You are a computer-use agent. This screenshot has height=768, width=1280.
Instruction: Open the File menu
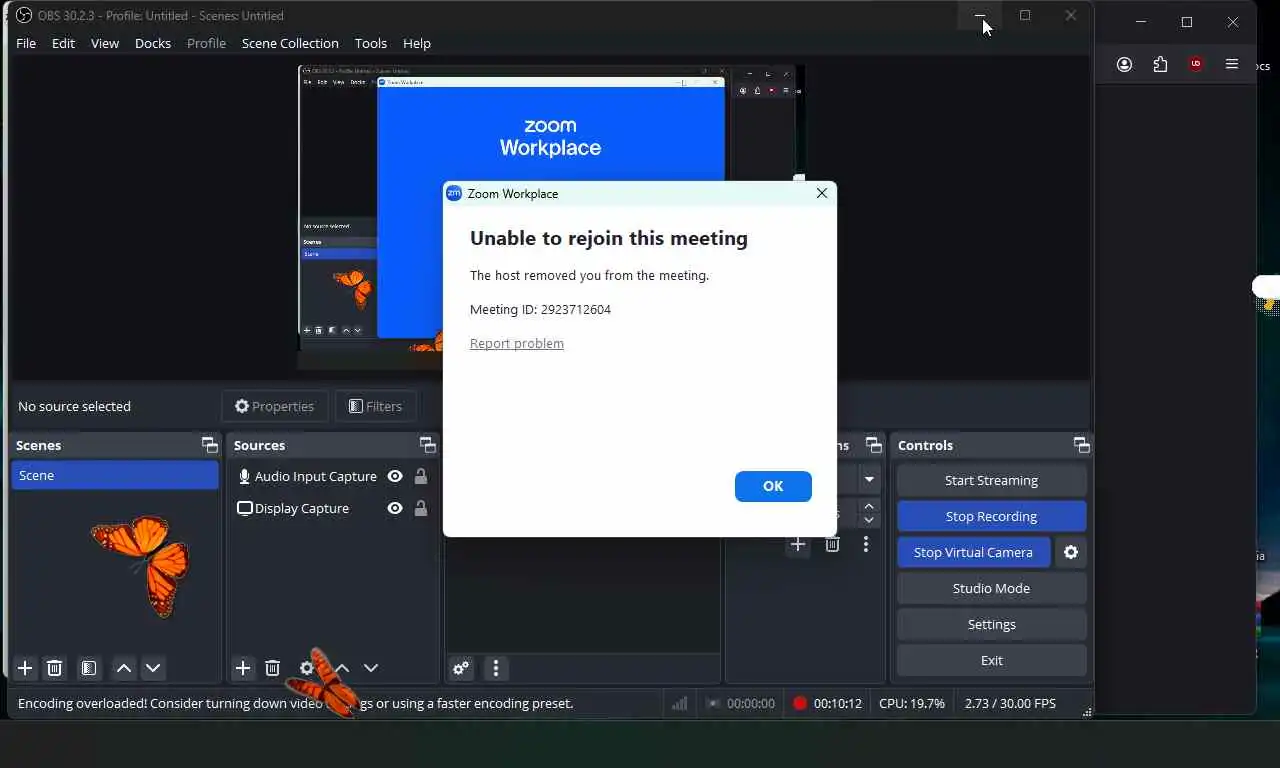(26, 43)
